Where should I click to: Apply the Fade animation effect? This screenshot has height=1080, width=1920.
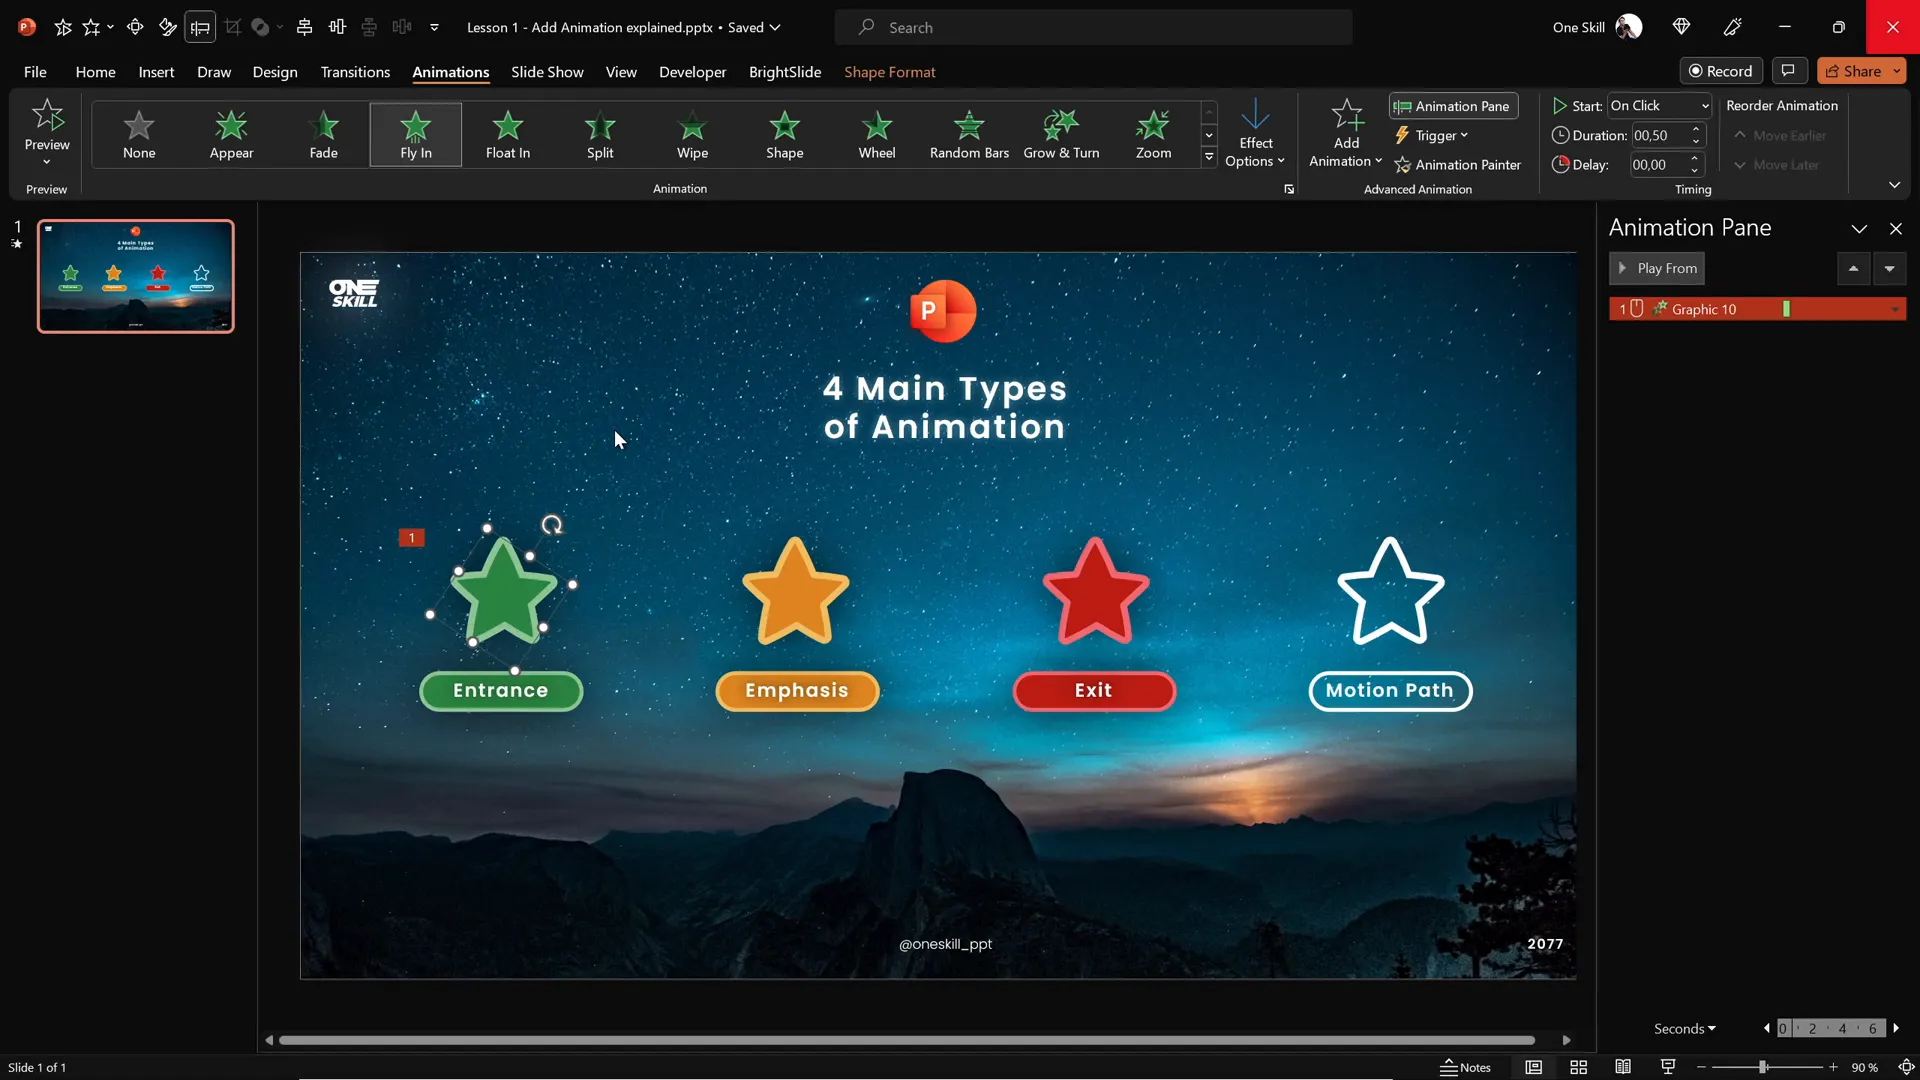[323, 134]
